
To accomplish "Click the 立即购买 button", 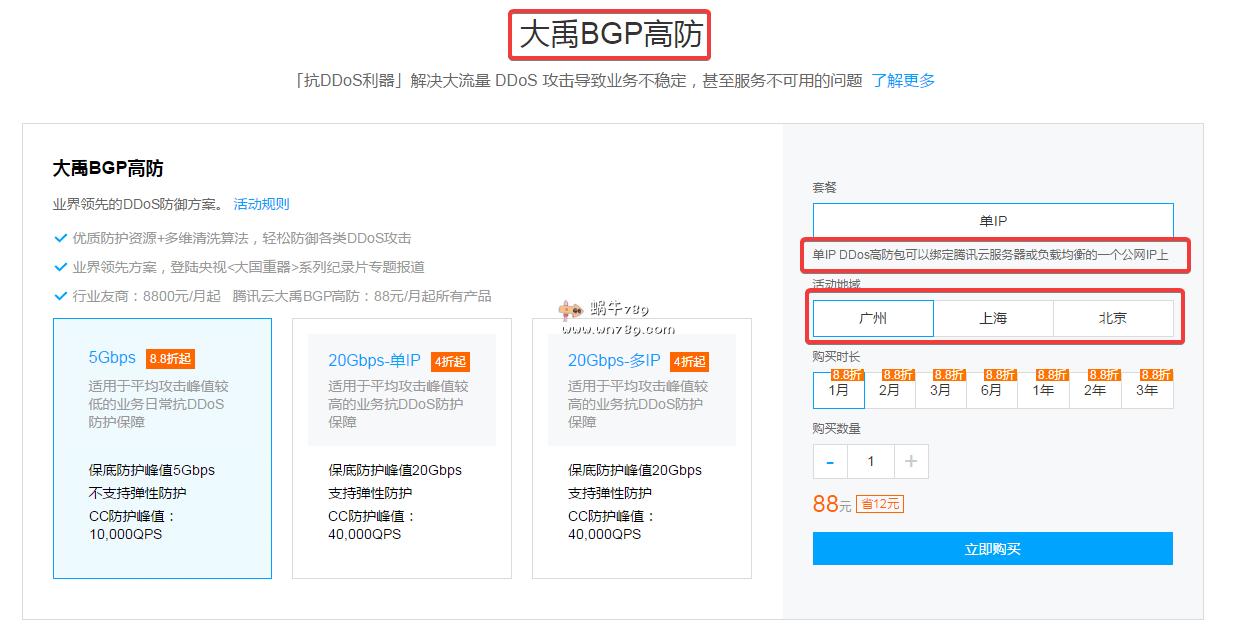I will pyautogui.click(x=992, y=549).
